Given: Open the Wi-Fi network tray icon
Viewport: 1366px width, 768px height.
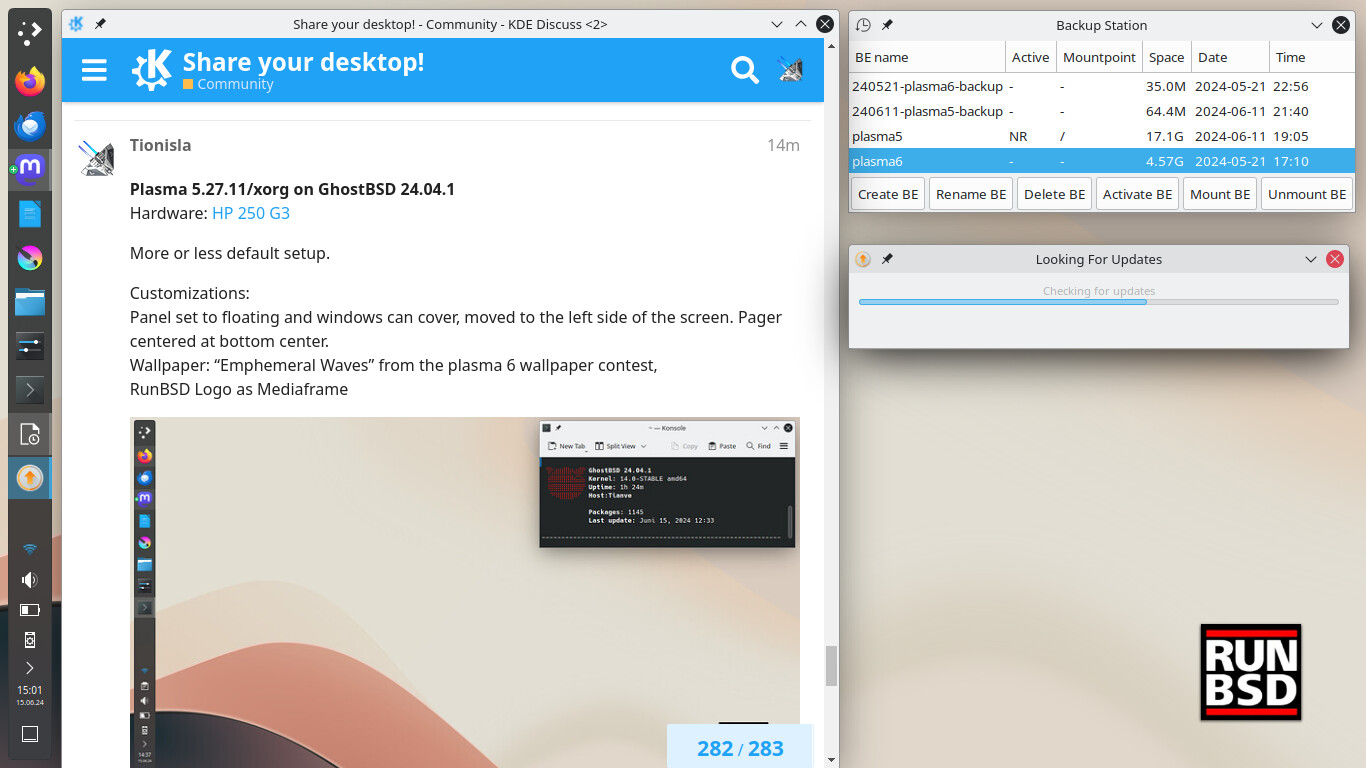Looking at the screenshot, I should [x=30, y=549].
